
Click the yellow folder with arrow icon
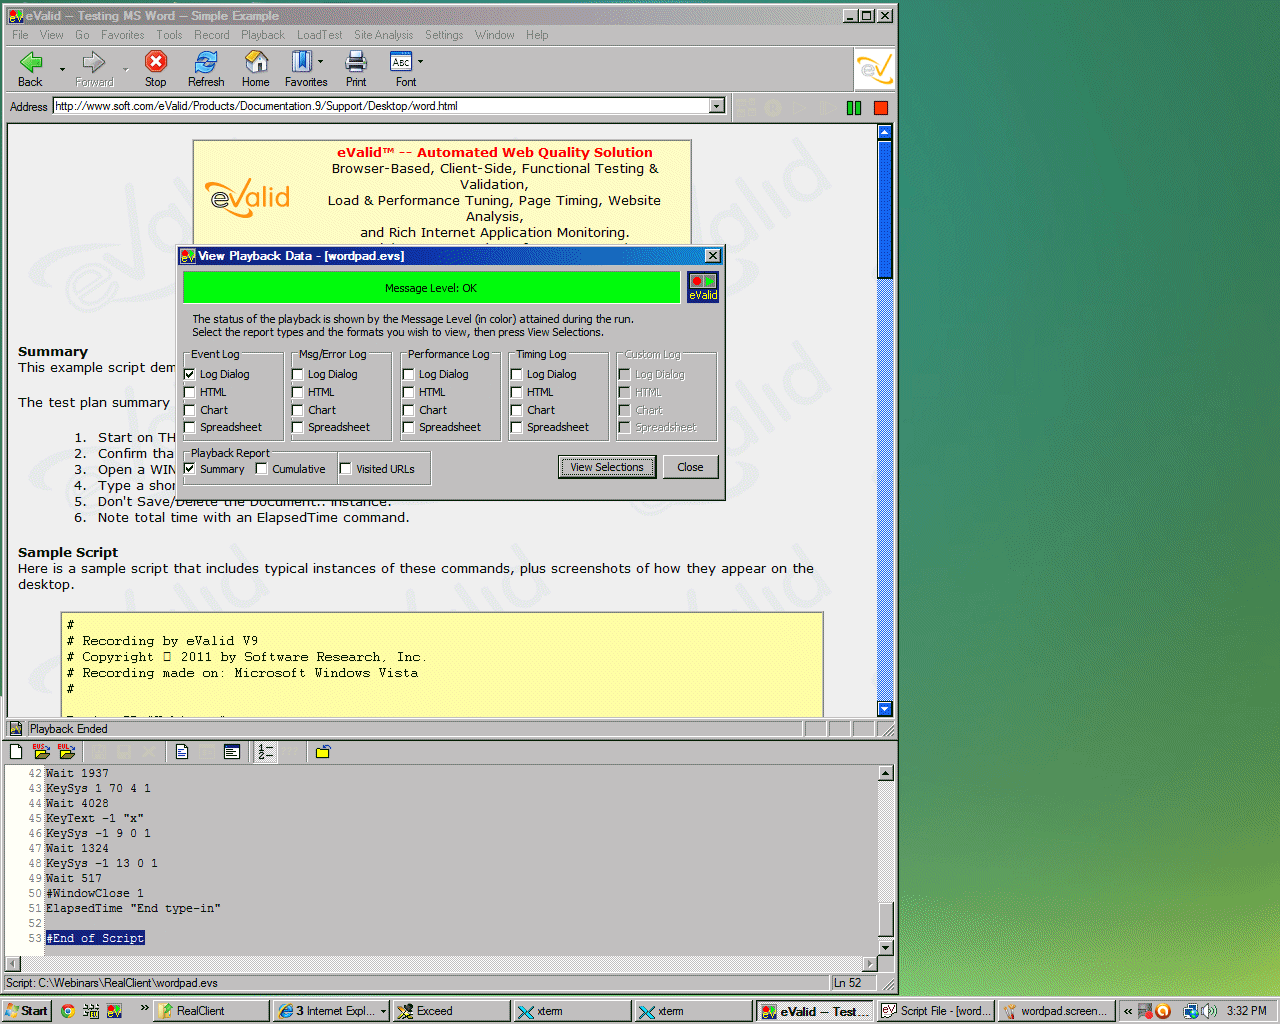[323, 752]
